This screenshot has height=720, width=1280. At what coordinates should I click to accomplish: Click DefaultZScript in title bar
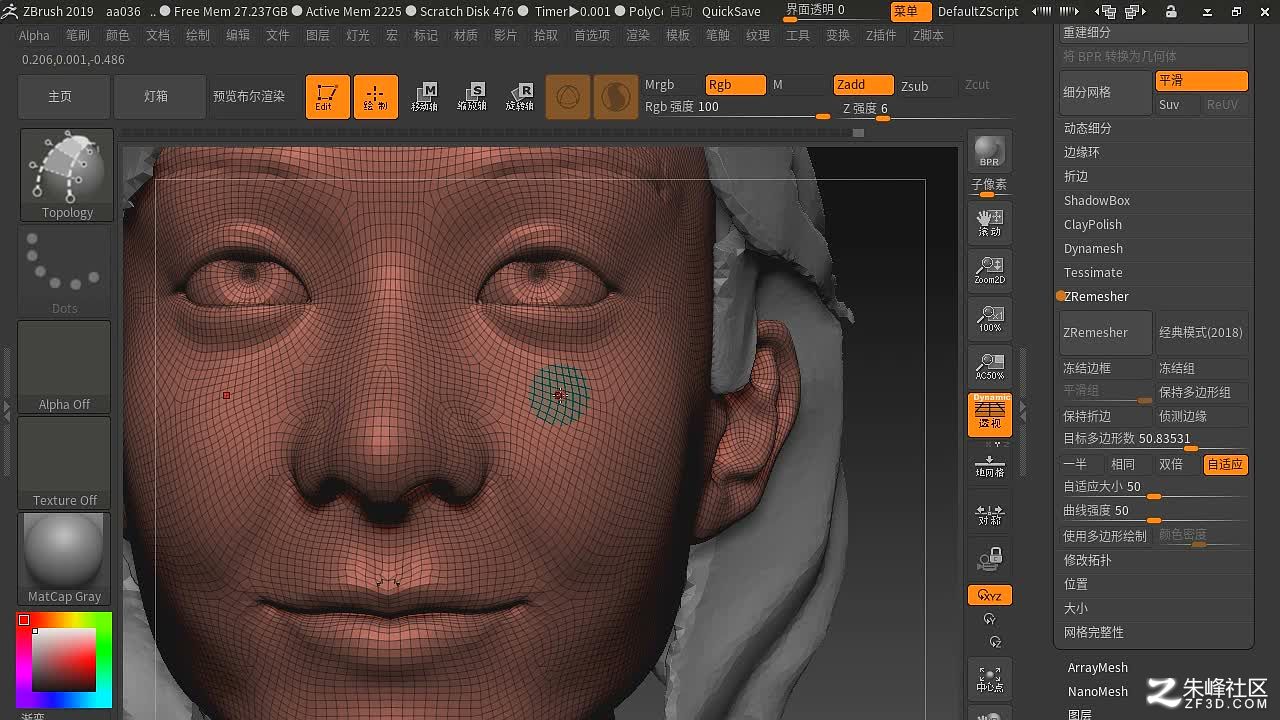(x=978, y=12)
